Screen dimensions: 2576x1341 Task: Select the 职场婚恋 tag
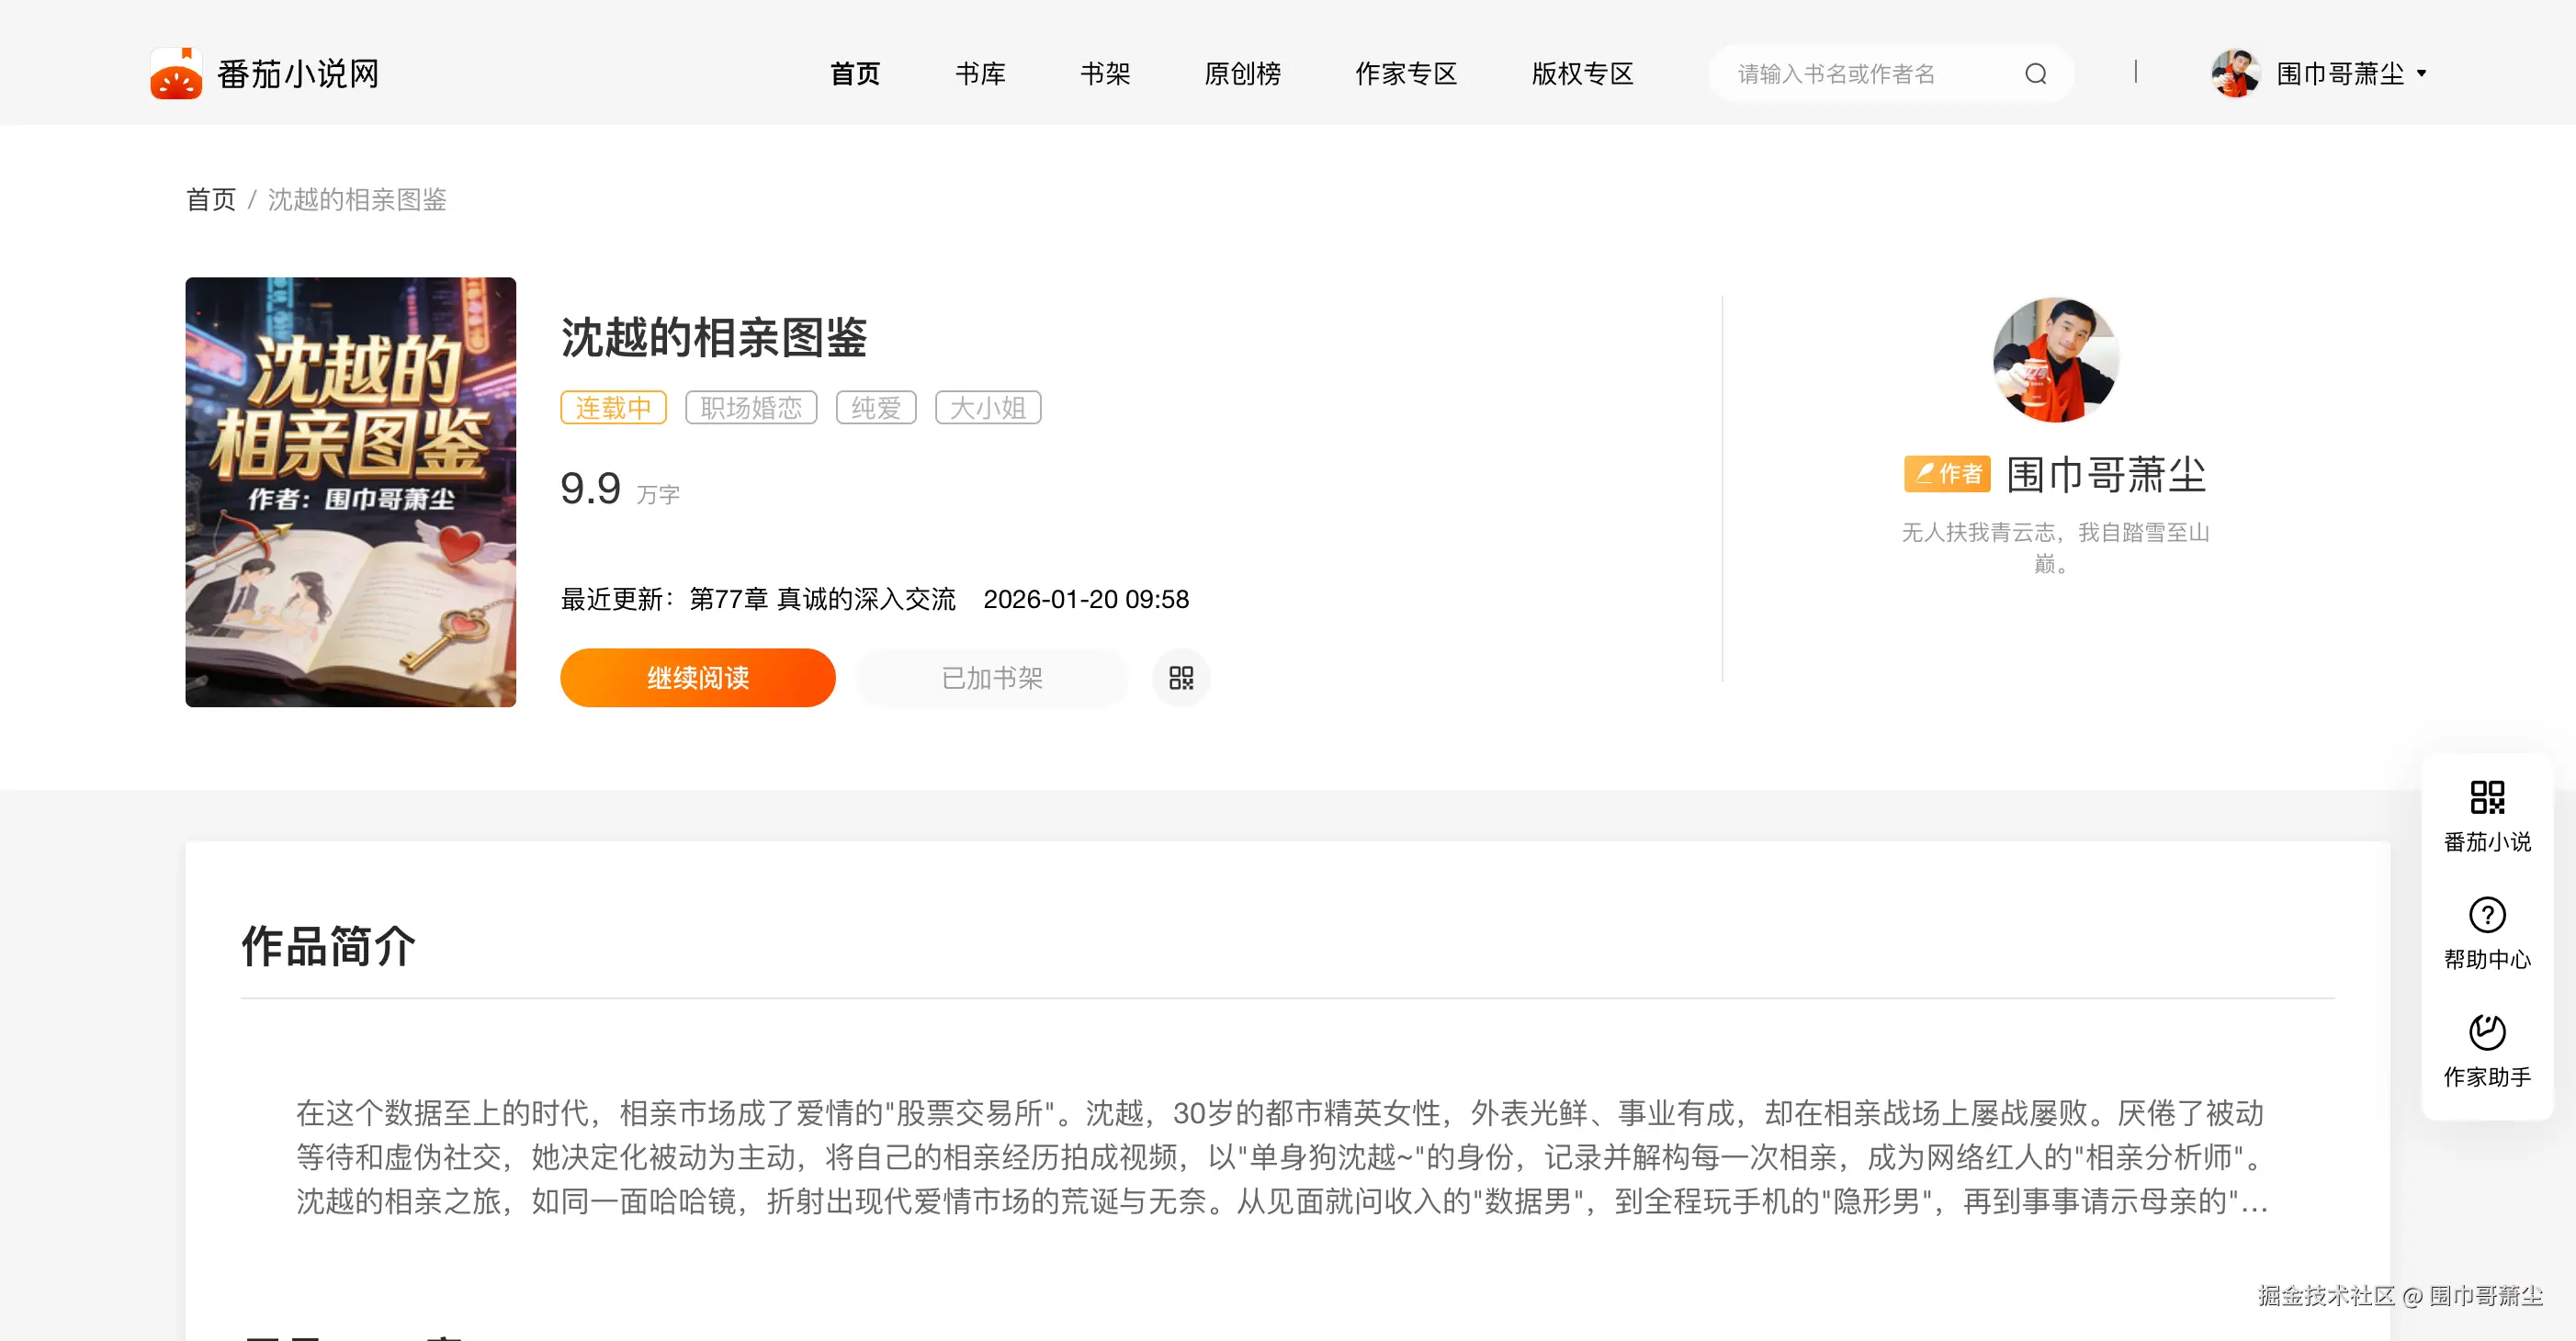tap(751, 407)
